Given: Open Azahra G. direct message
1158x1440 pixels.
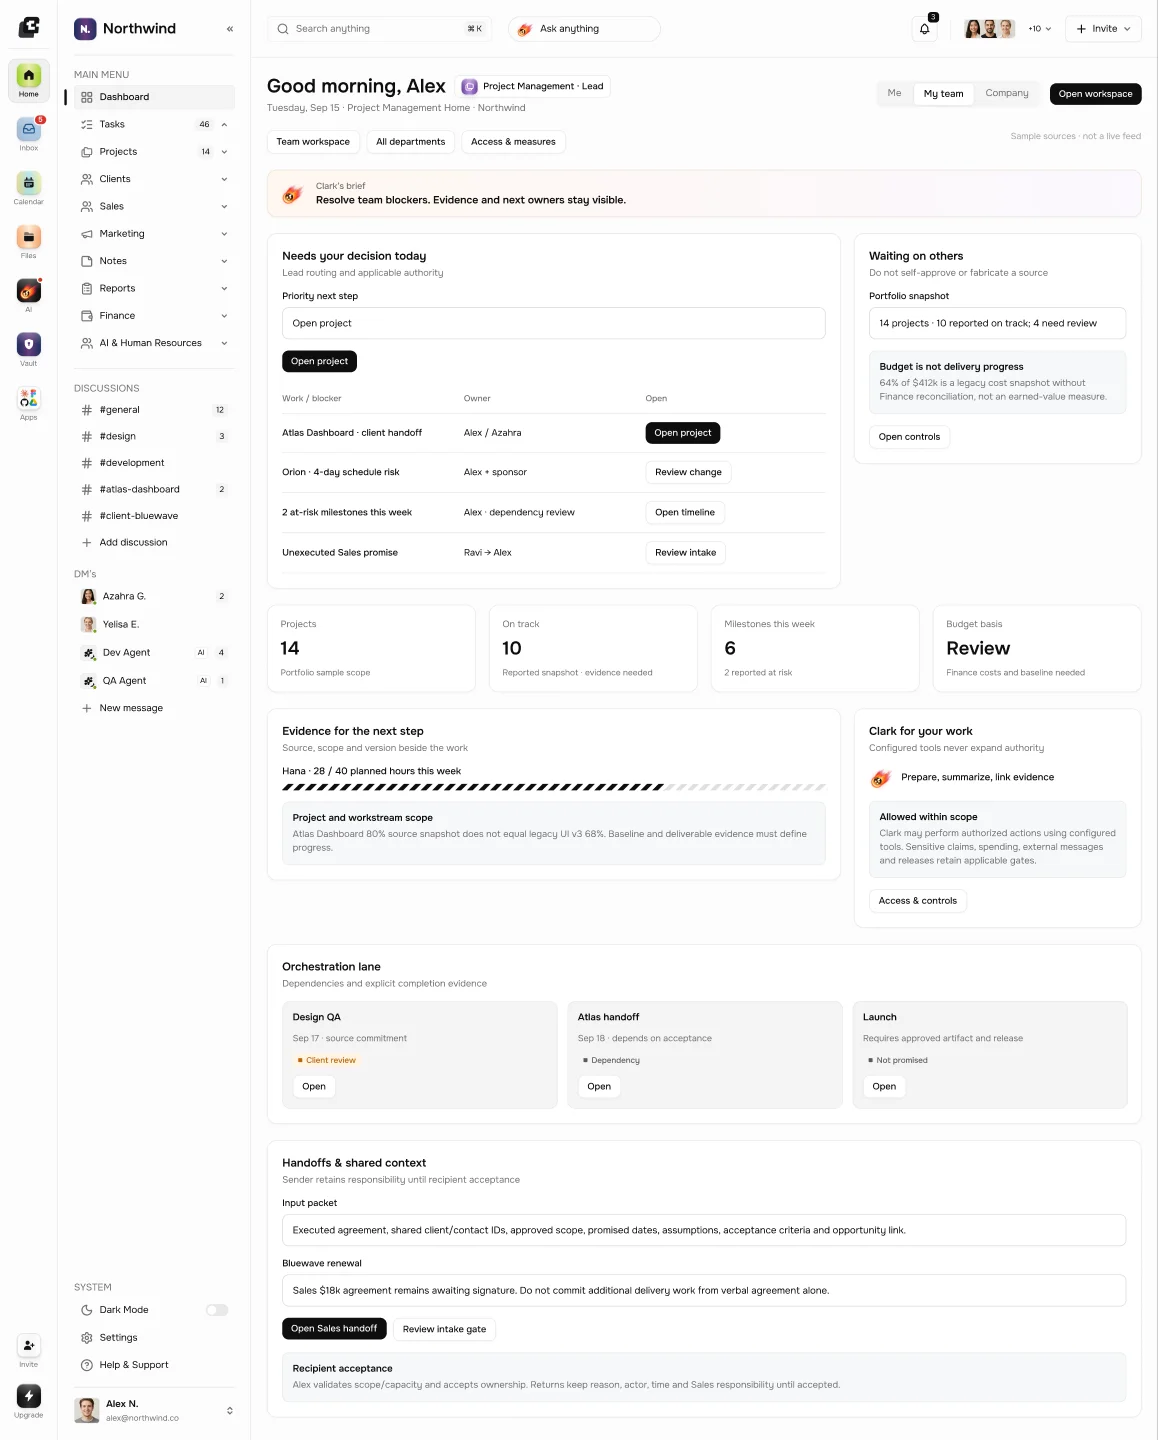Looking at the screenshot, I should 154,596.
